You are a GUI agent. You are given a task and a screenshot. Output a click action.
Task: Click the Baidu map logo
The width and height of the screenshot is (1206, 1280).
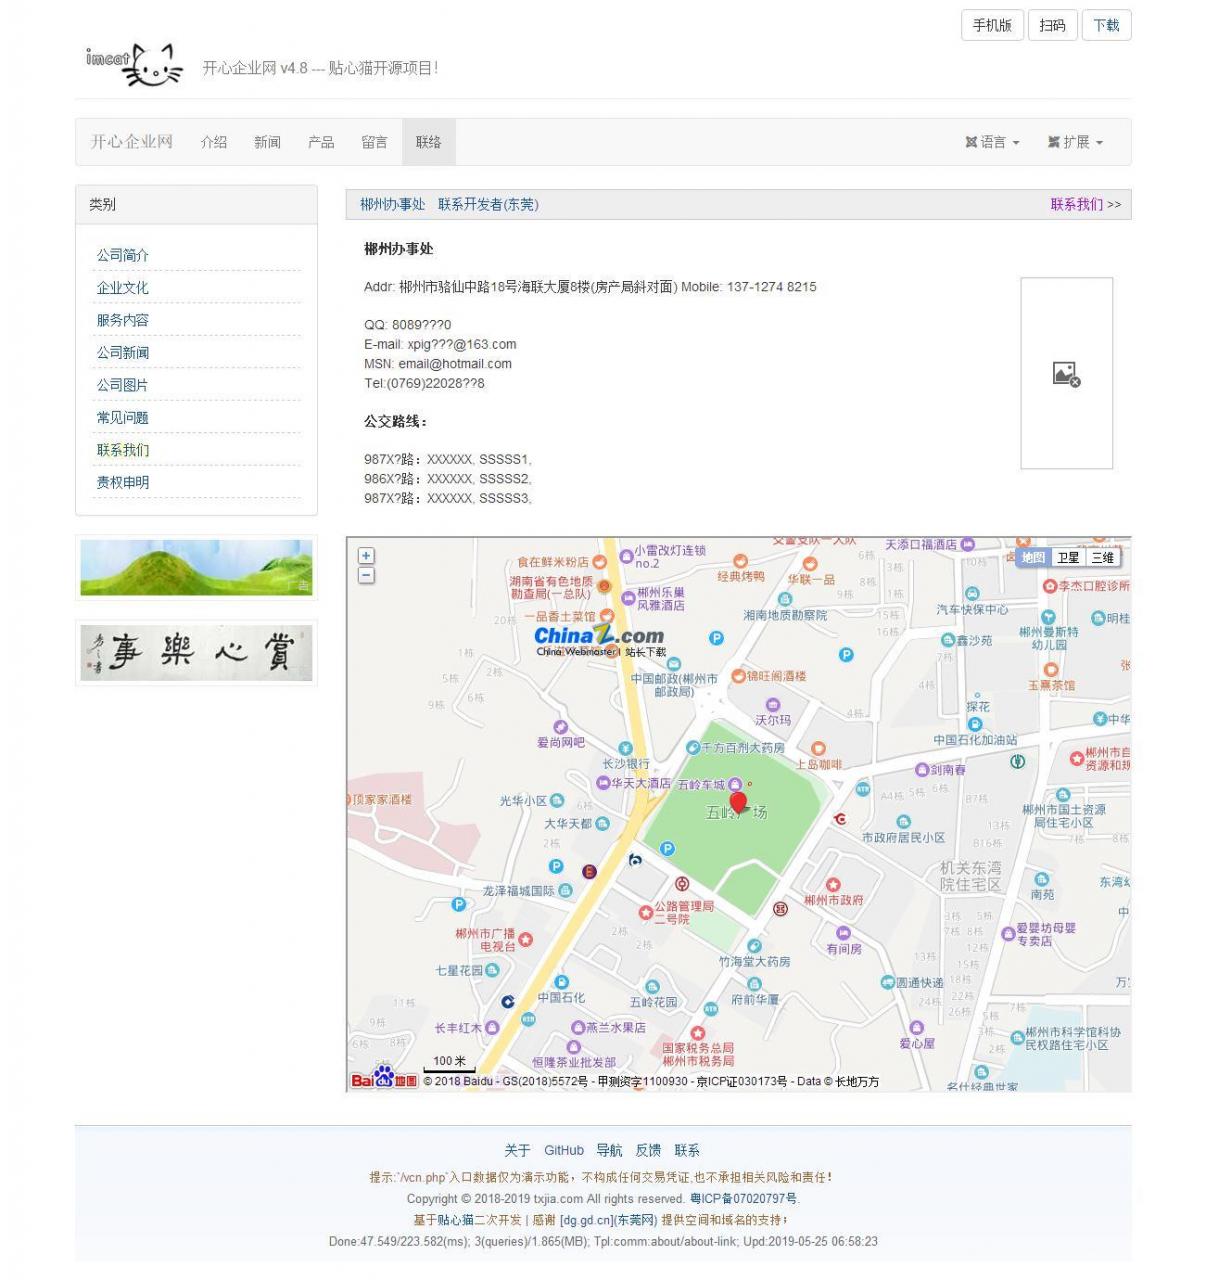coord(384,1078)
